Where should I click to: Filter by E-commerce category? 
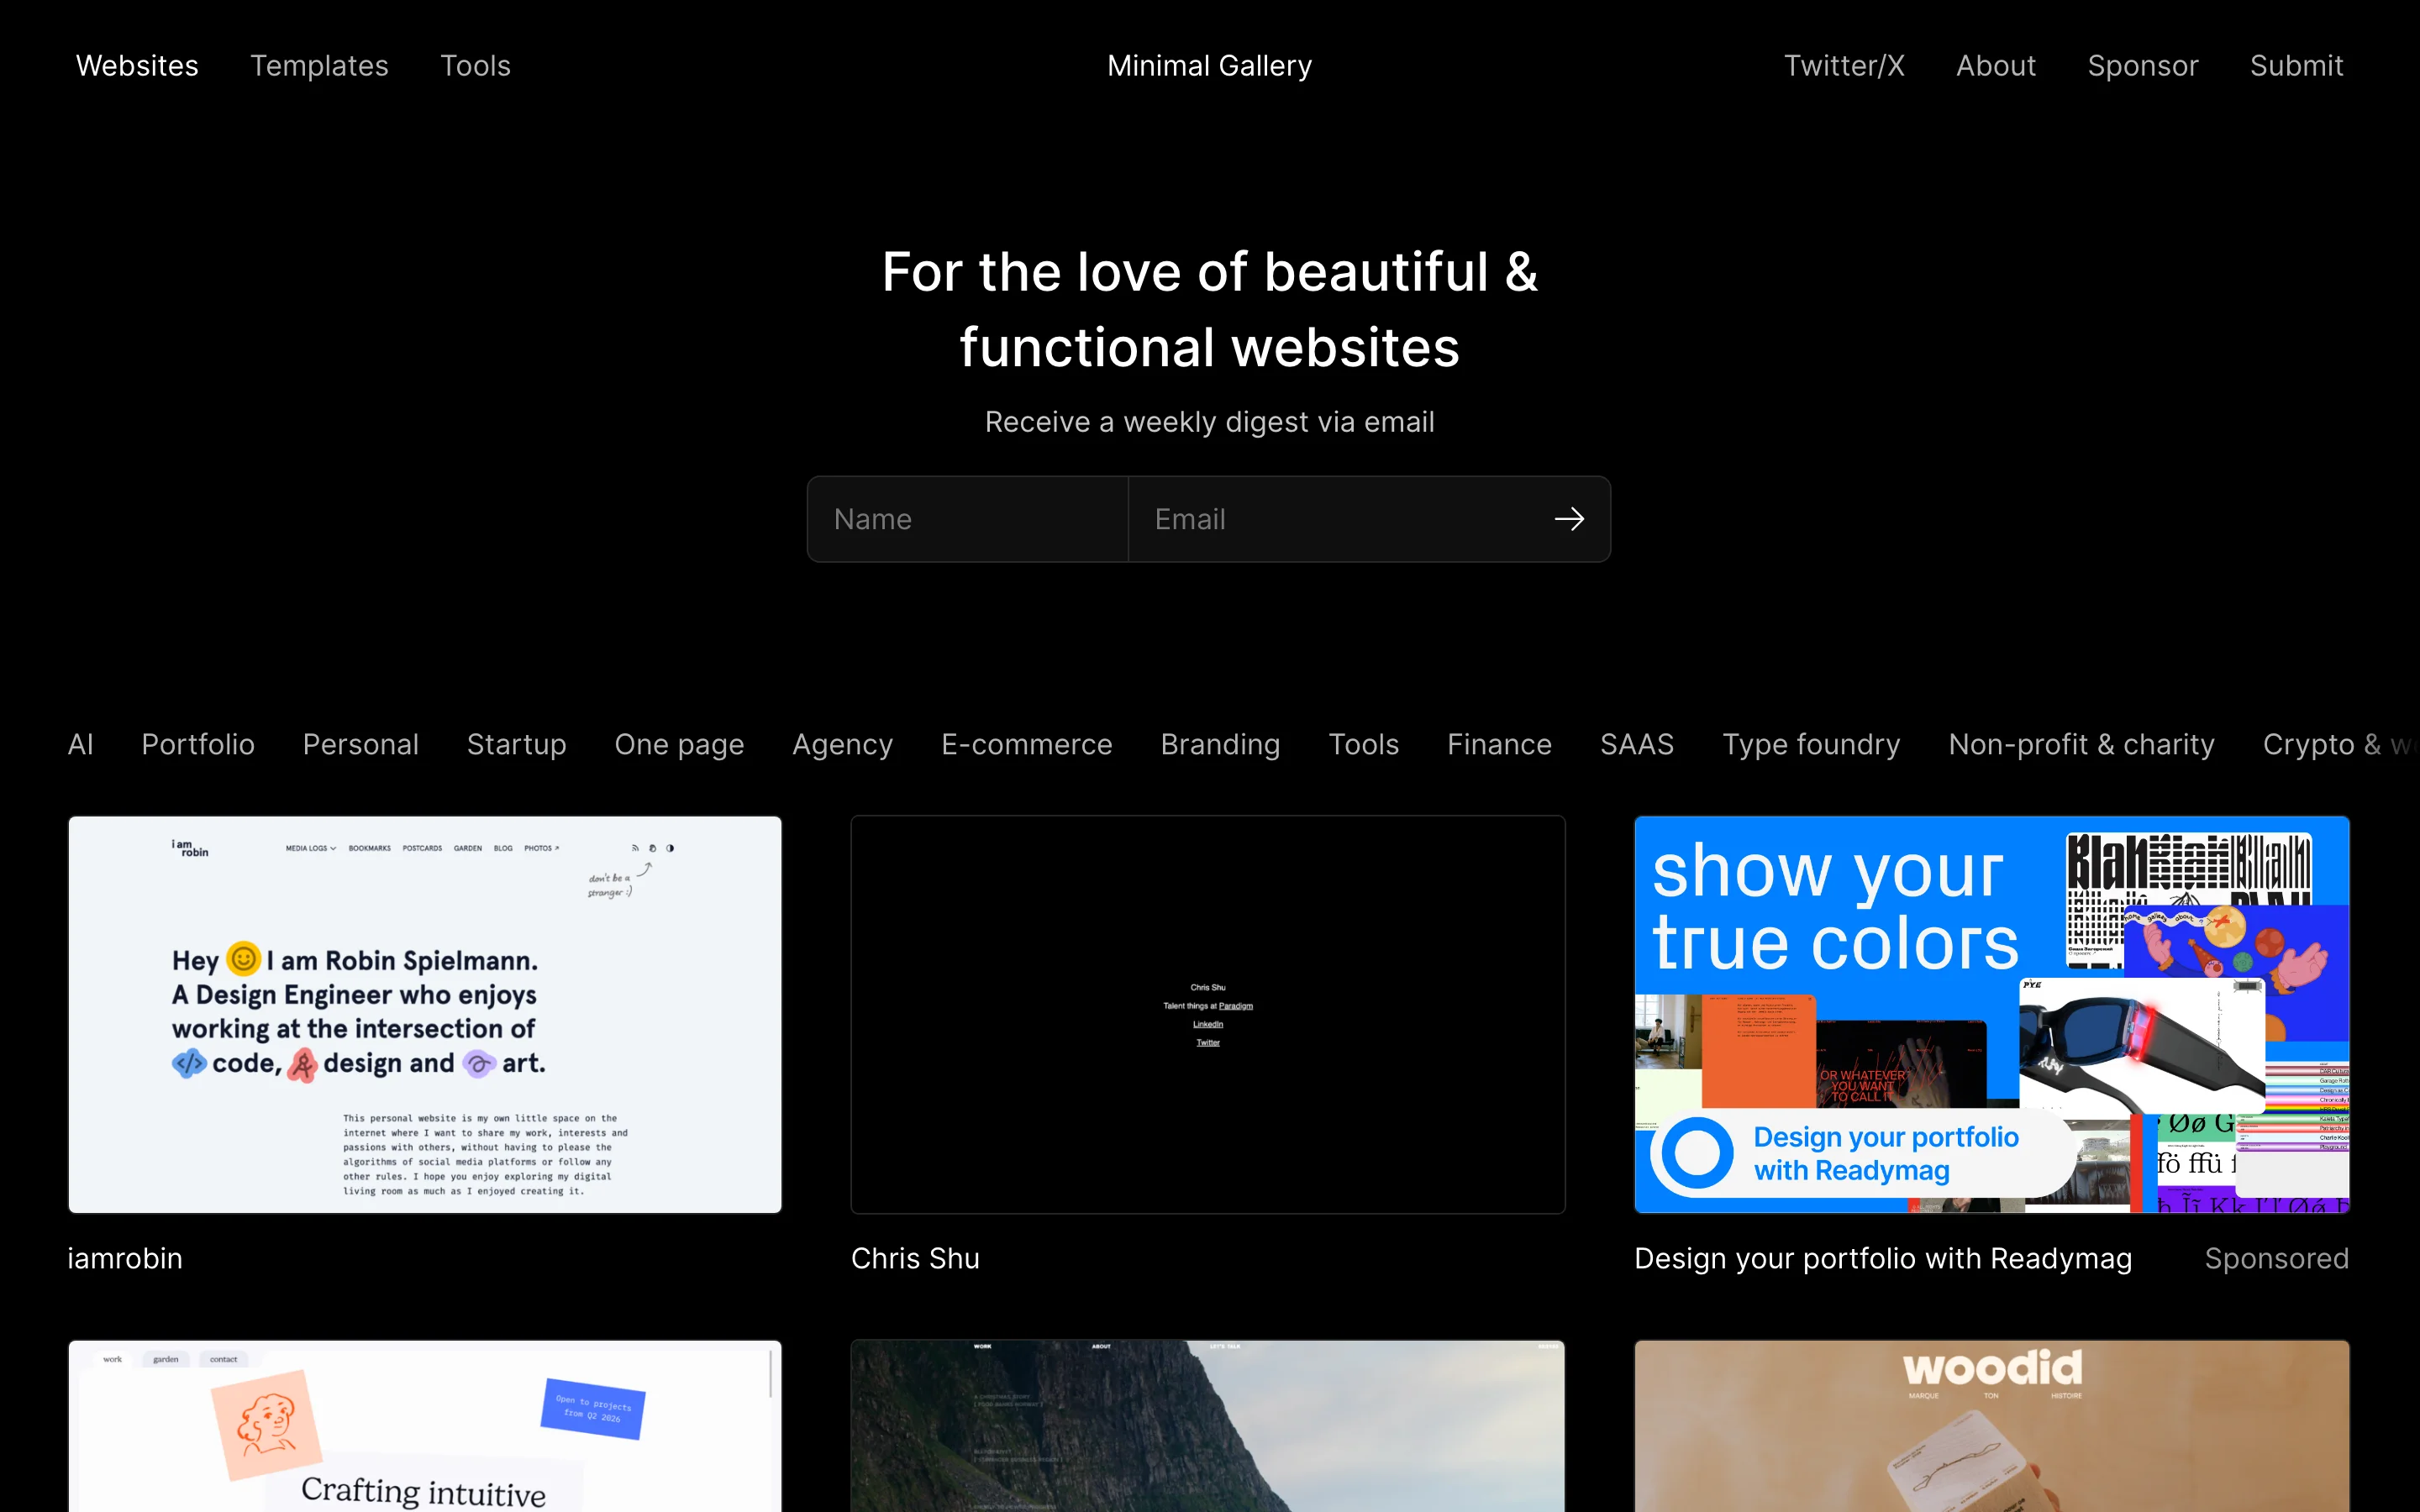[1026, 744]
